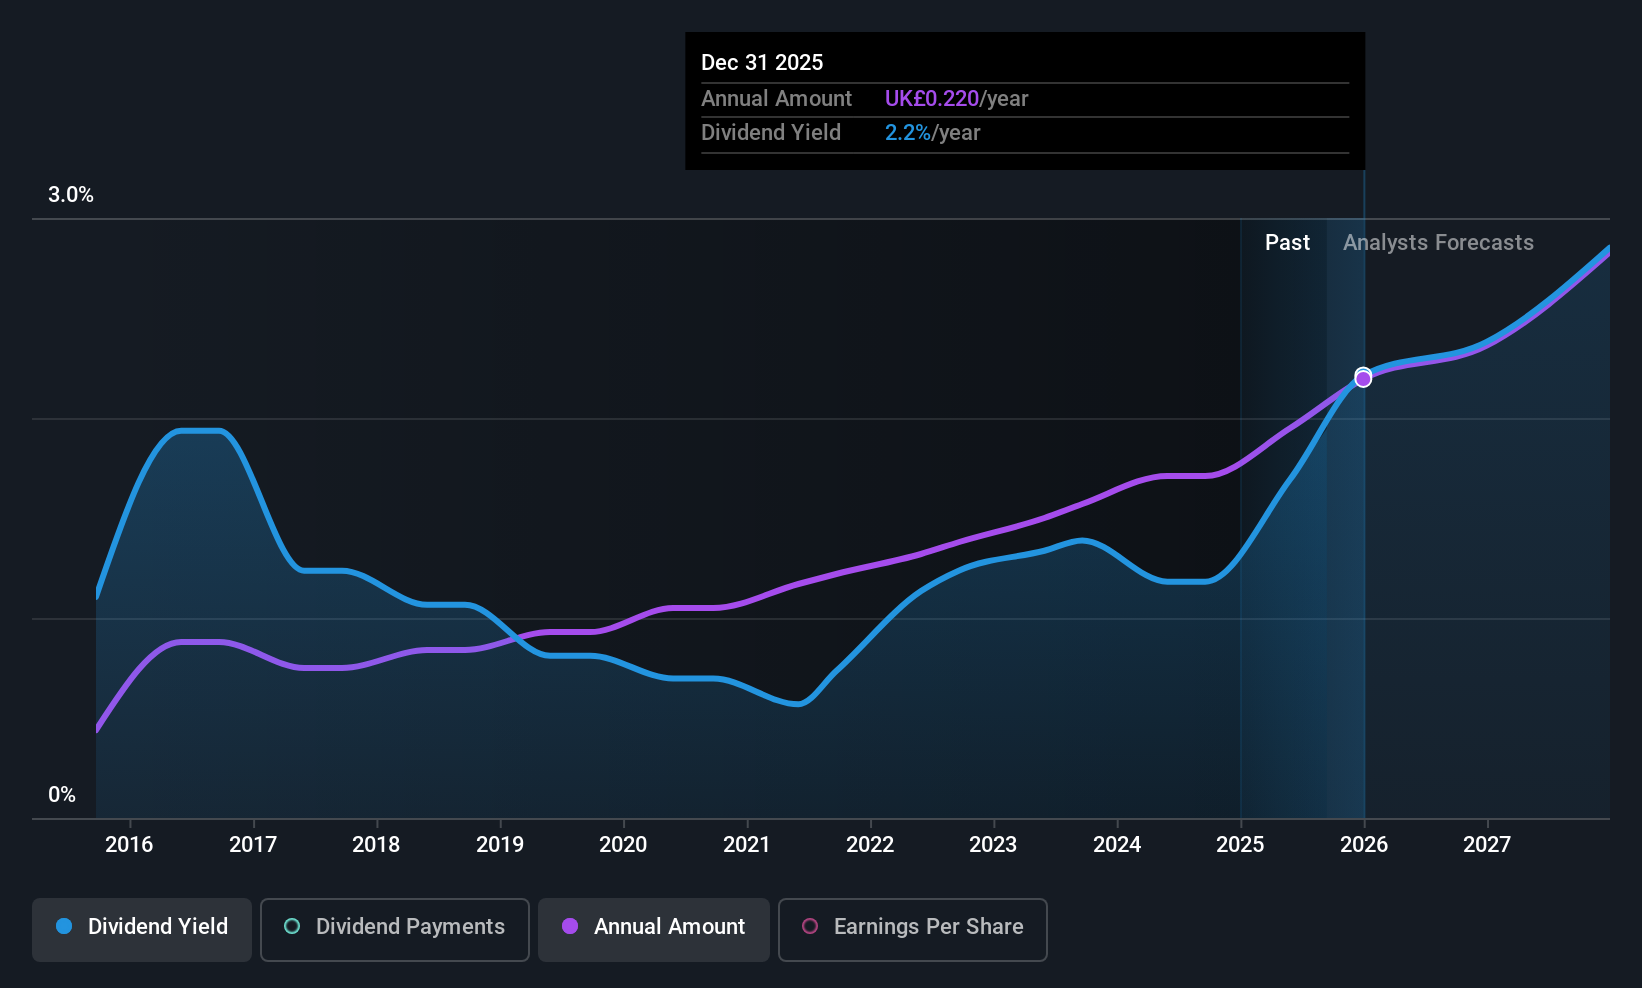Click the 2020 x-axis year label
The image size is (1642, 988).
623,844
